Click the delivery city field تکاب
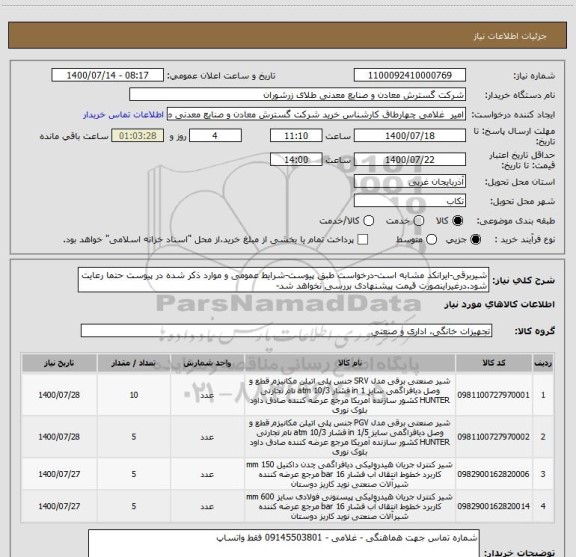Screen dimensions: 576x557 coord(410,201)
